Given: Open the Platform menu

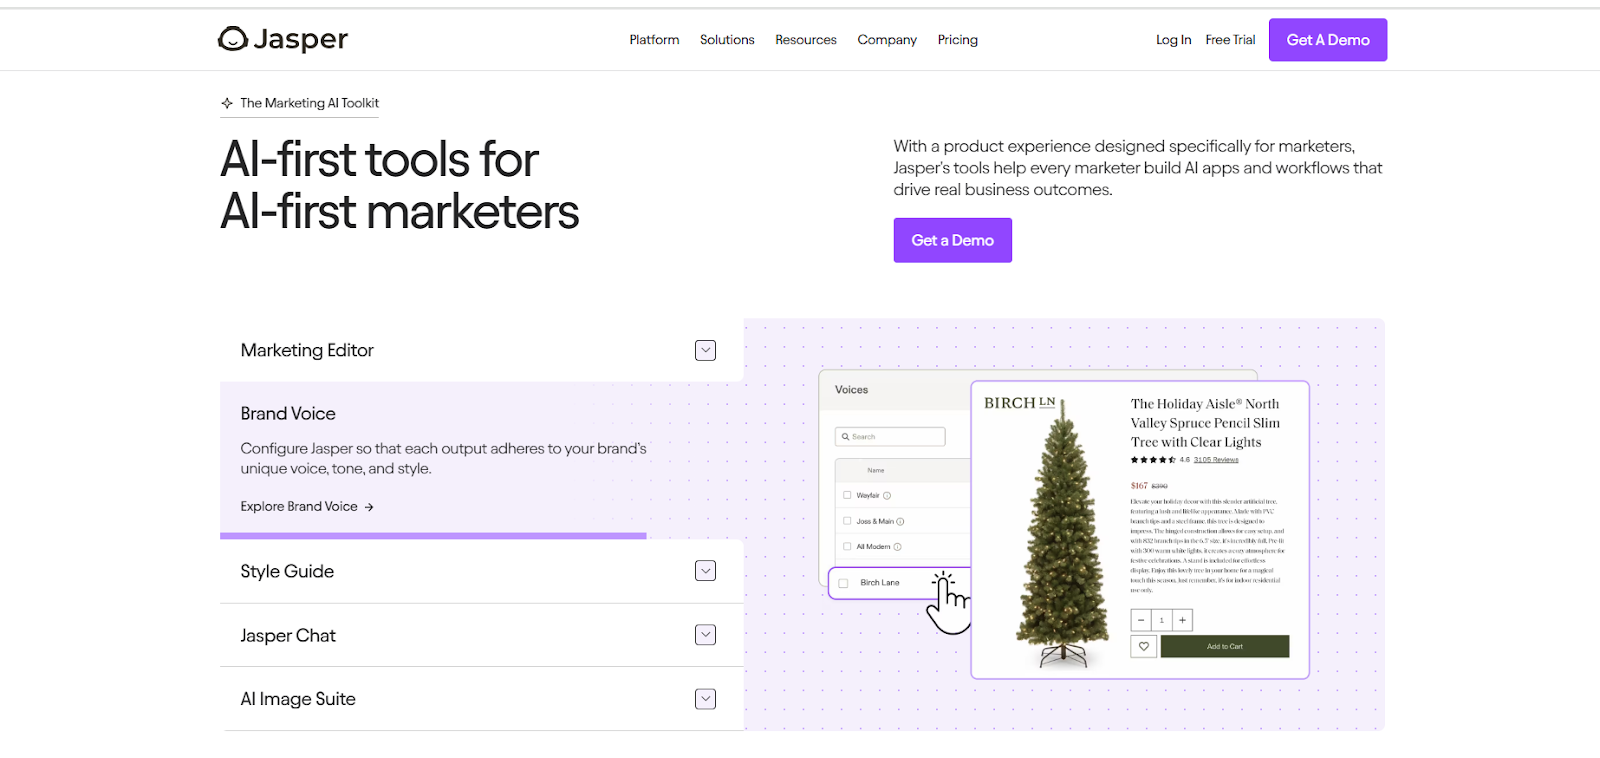Looking at the screenshot, I should [x=654, y=40].
